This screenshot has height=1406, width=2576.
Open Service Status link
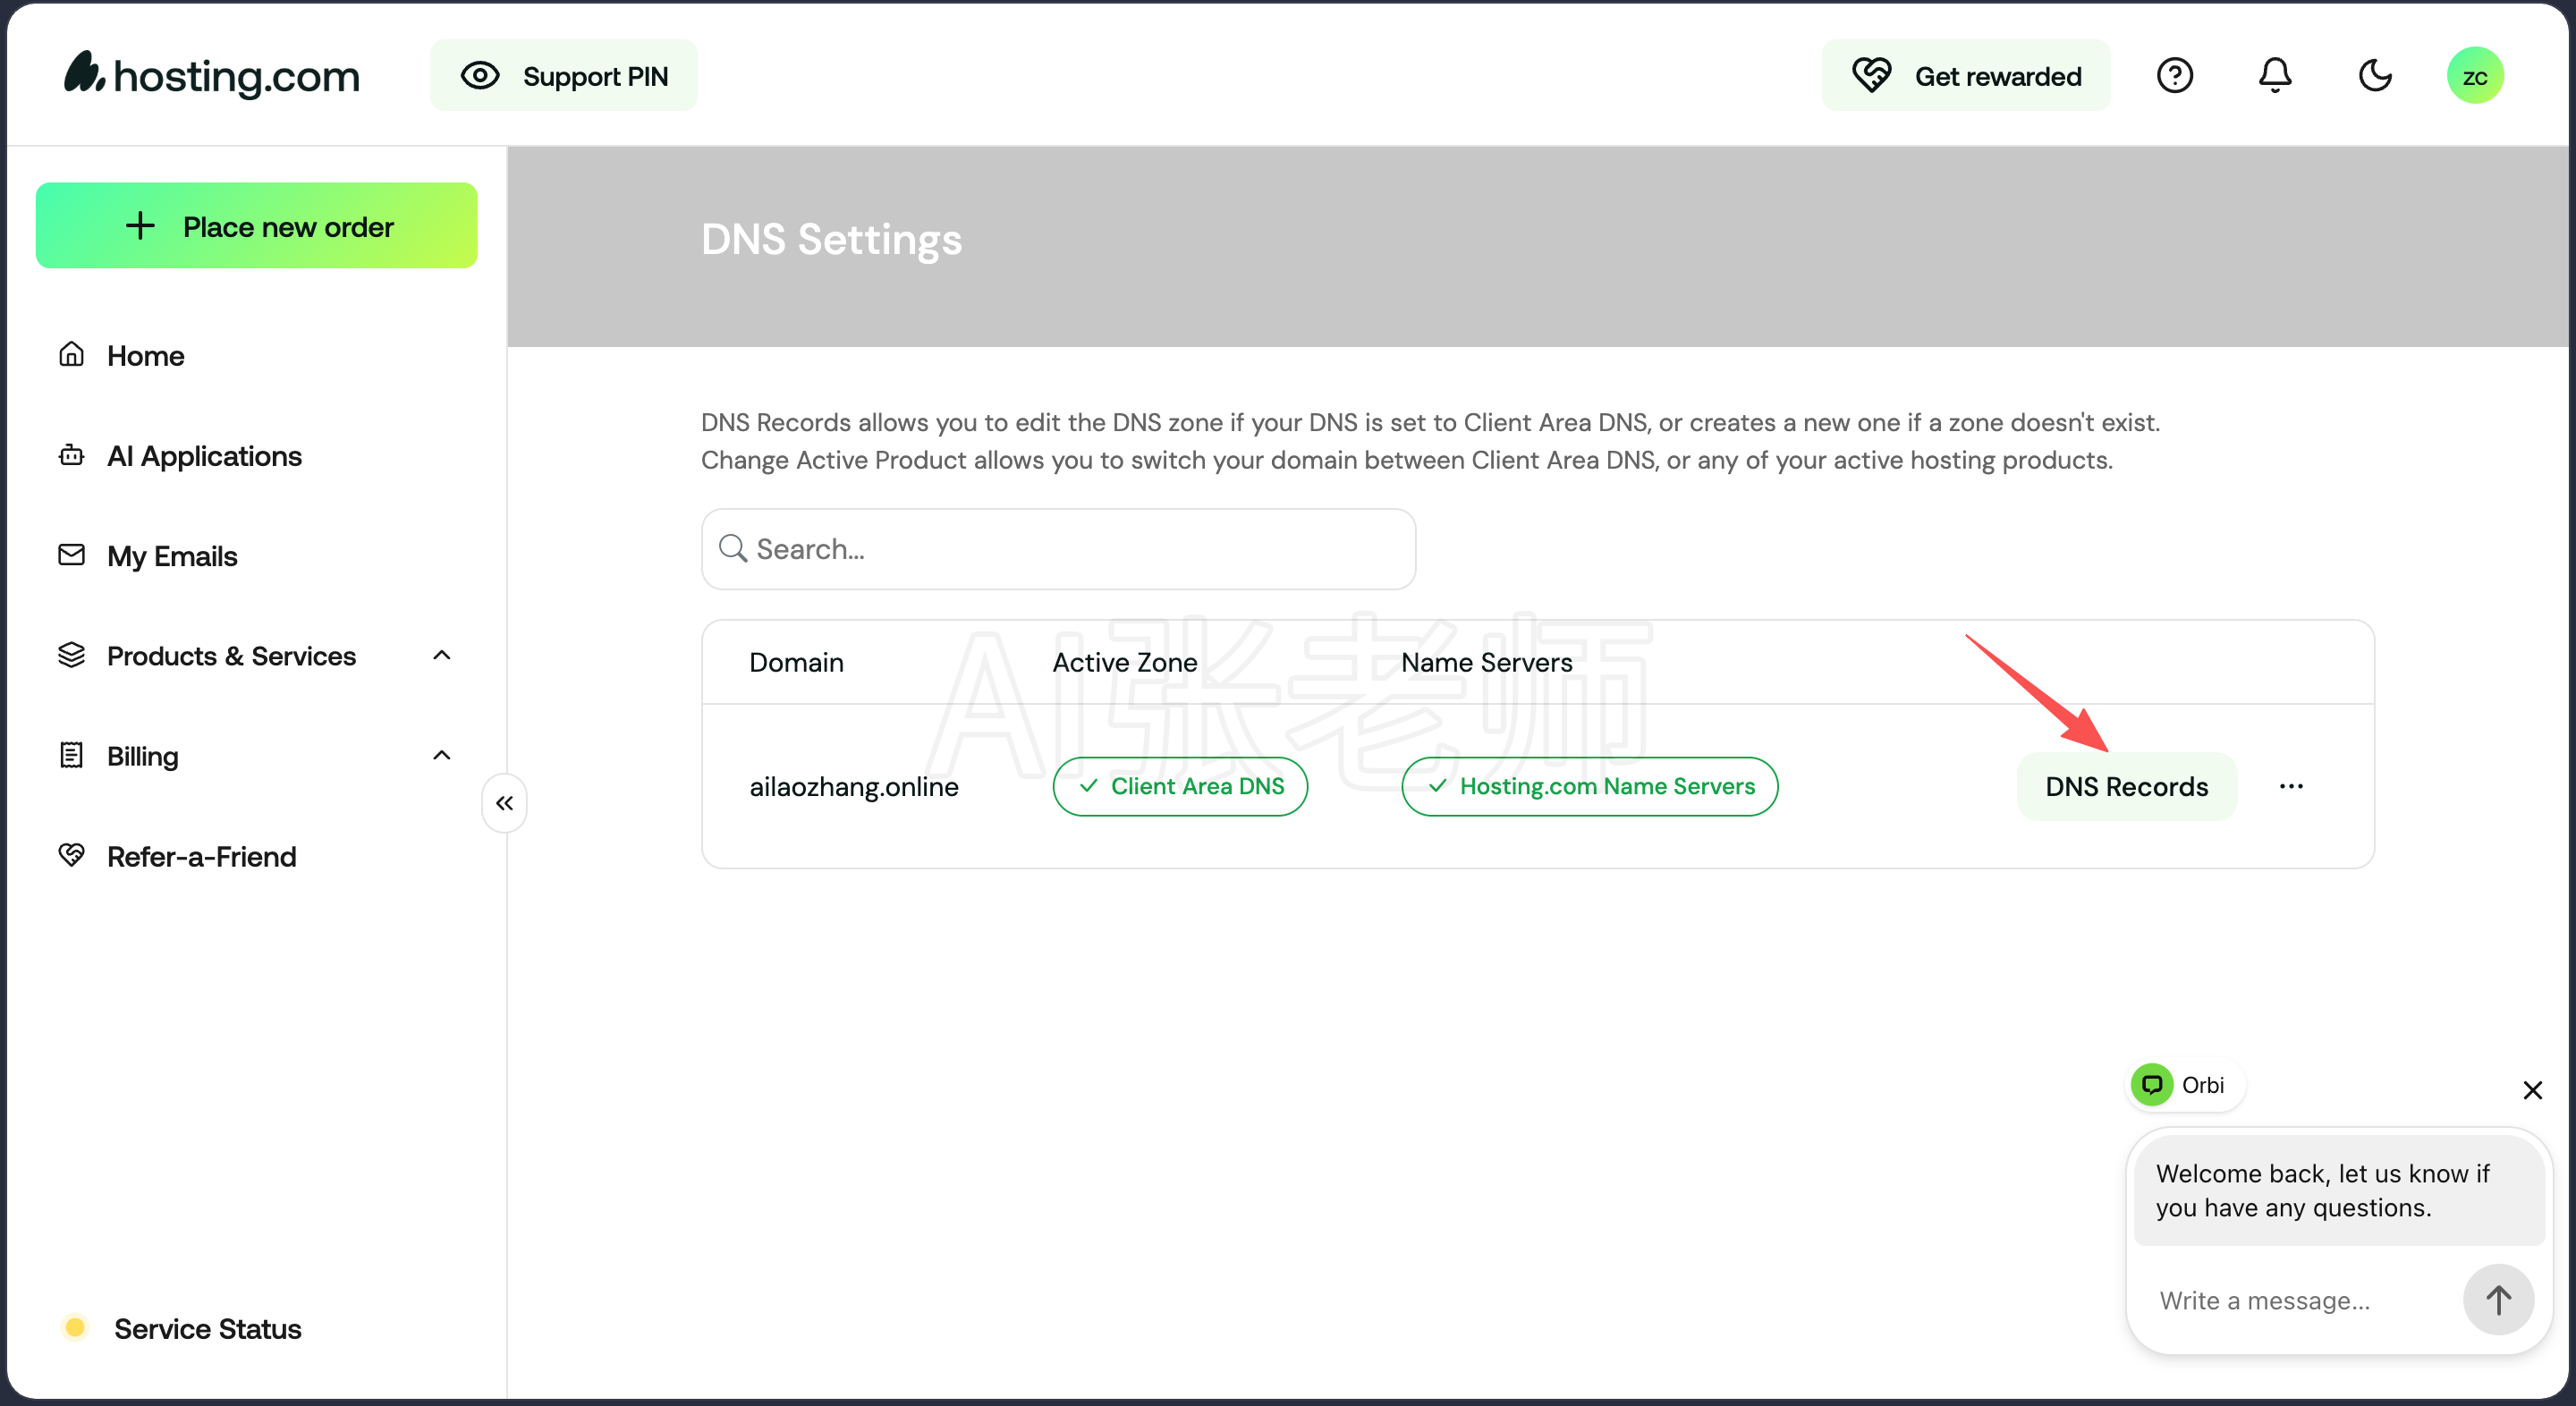pos(208,1329)
